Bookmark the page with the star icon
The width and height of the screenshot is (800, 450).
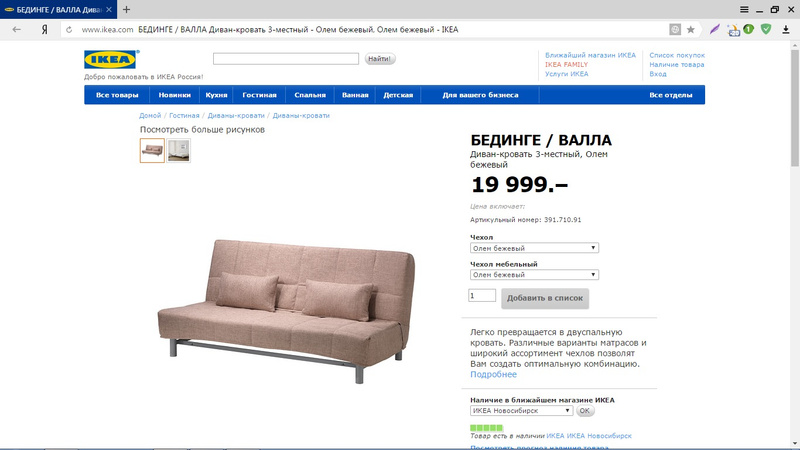point(690,30)
